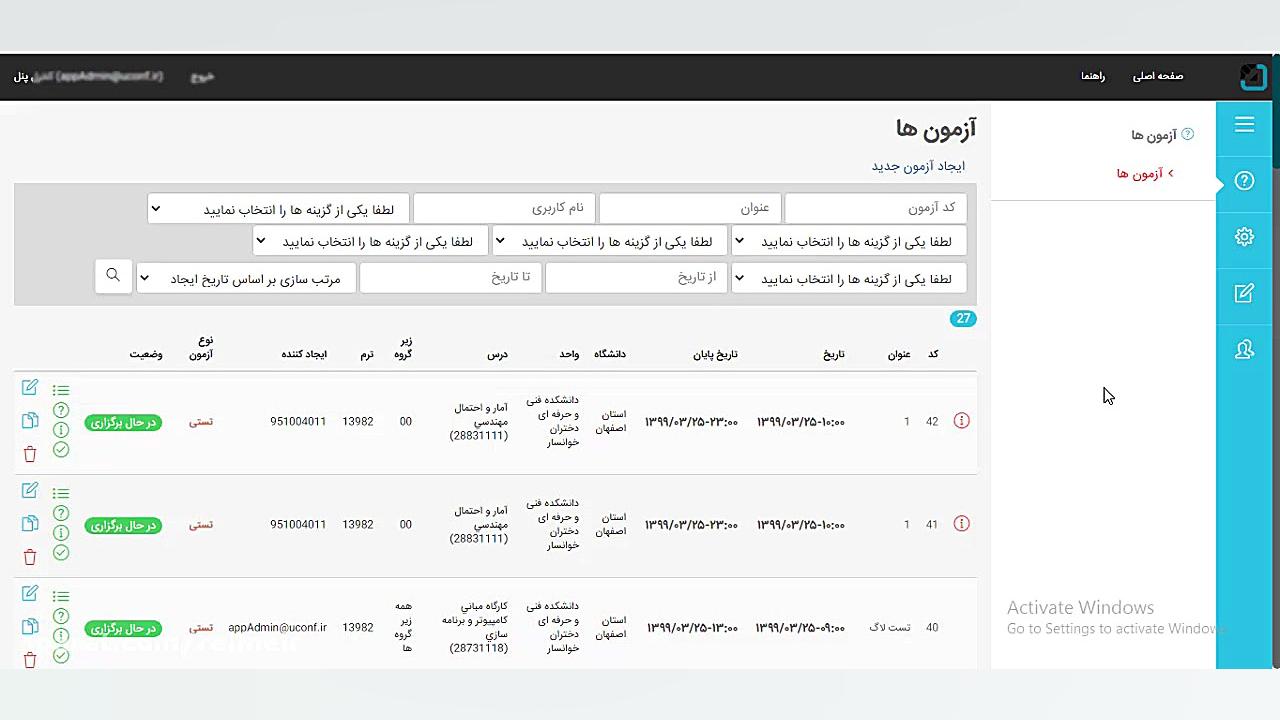Image resolution: width=1280 pixels, height=720 pixels.
Task: Click the application logo in the top bar
Action: tap(1253, 76)
